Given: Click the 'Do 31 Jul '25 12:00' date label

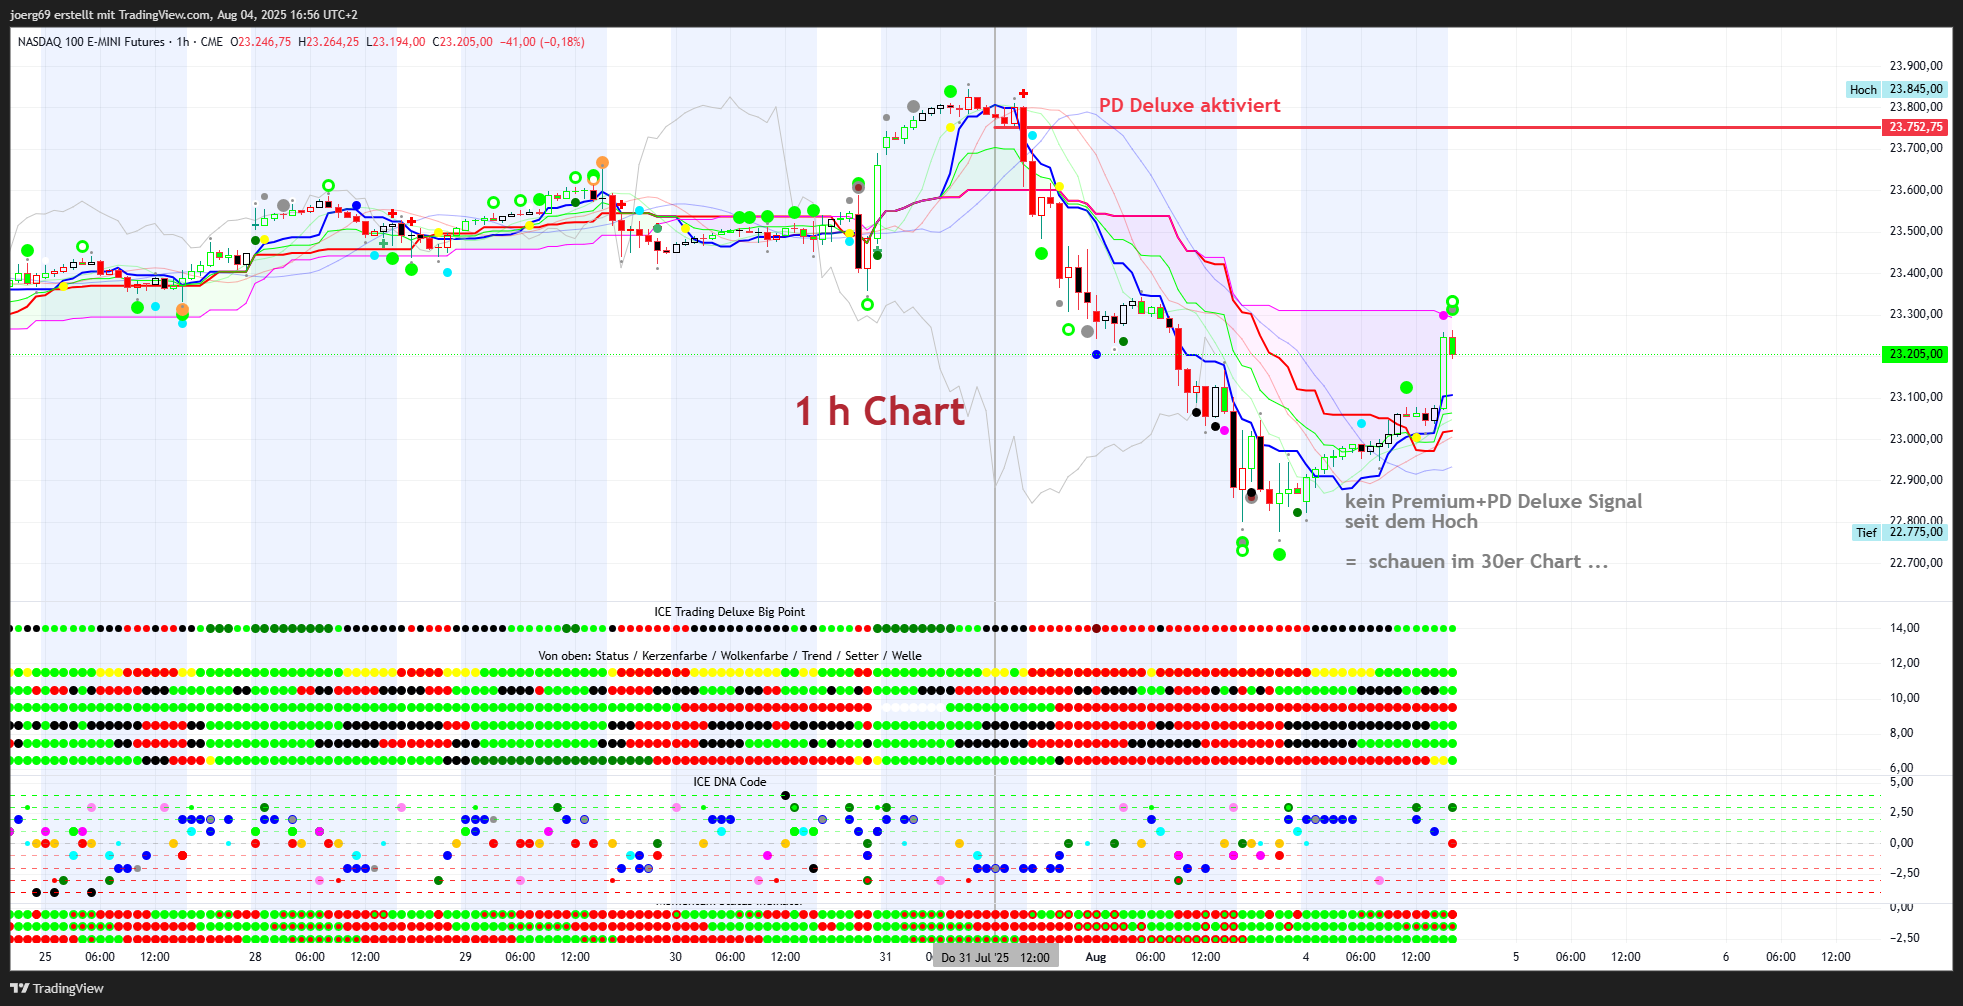Looking at the screenshot, I should pos(995,957).
